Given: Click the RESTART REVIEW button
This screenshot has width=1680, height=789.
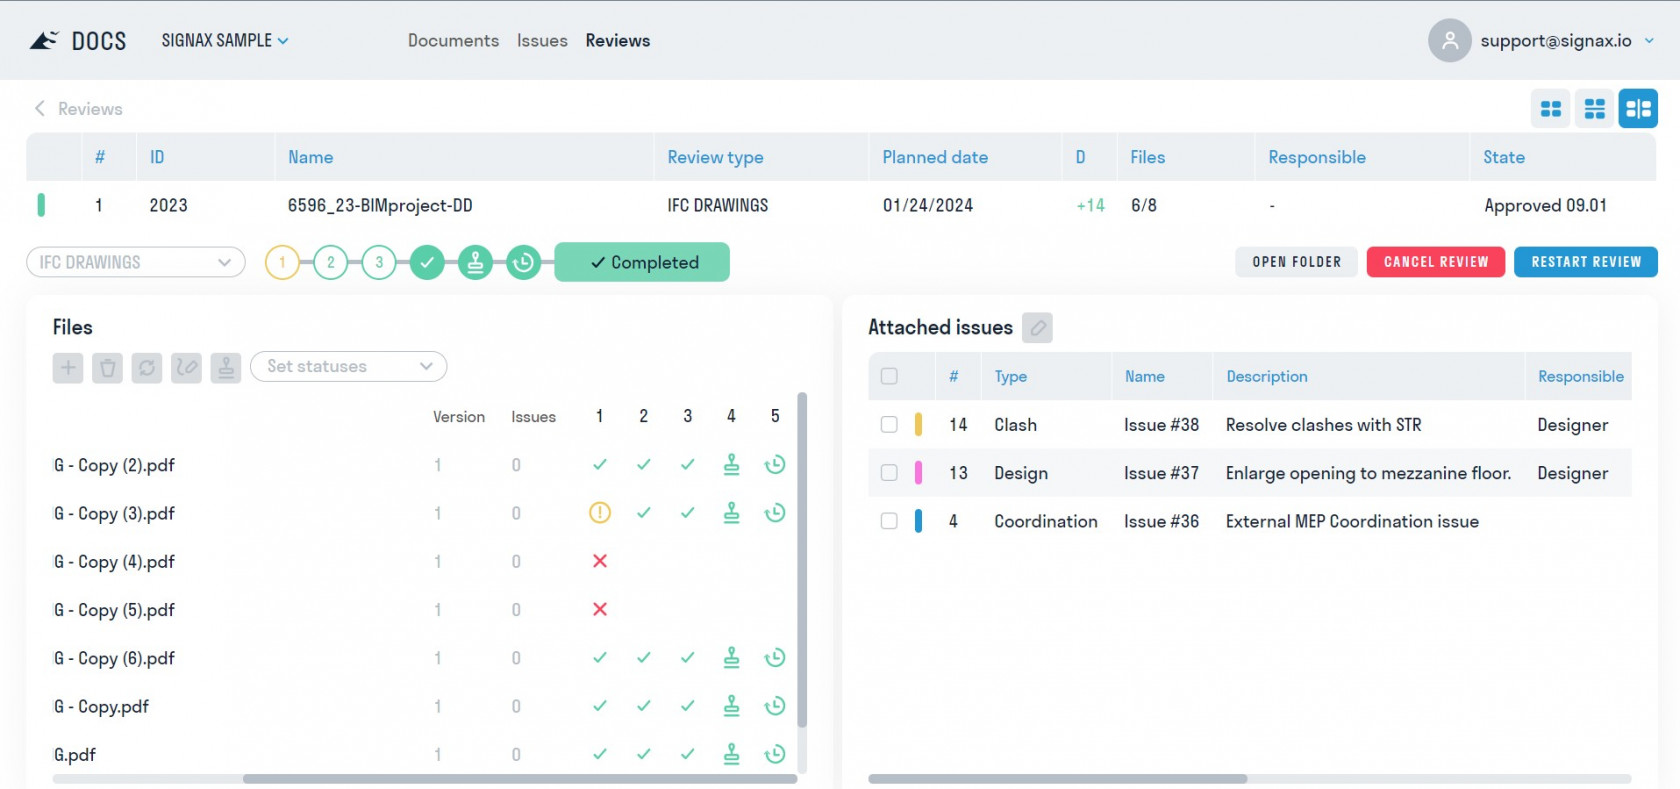Looking at the screenshot, I should (1586, 262).
